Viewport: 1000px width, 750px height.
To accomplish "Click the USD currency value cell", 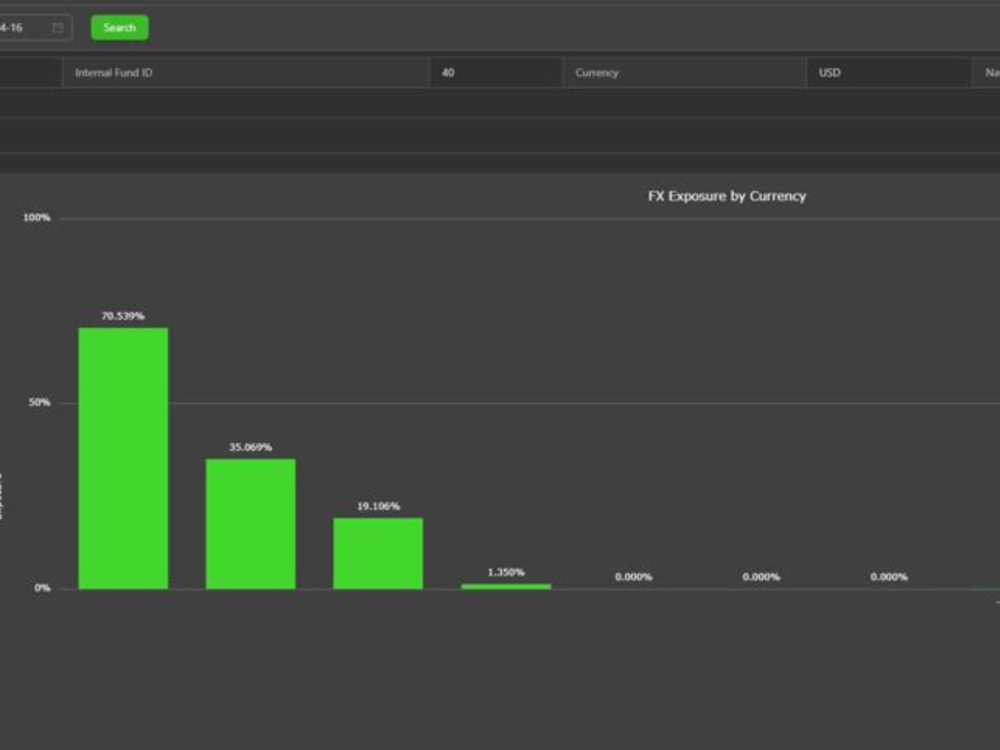I will tap(888, 73).
